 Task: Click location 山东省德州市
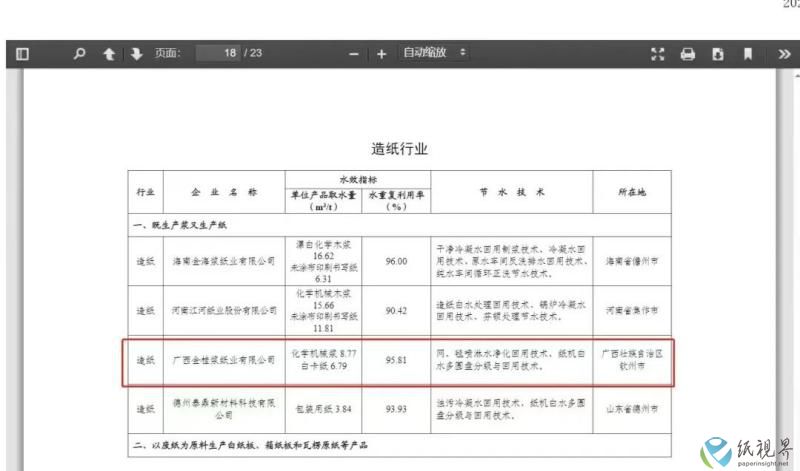[632, 409]
